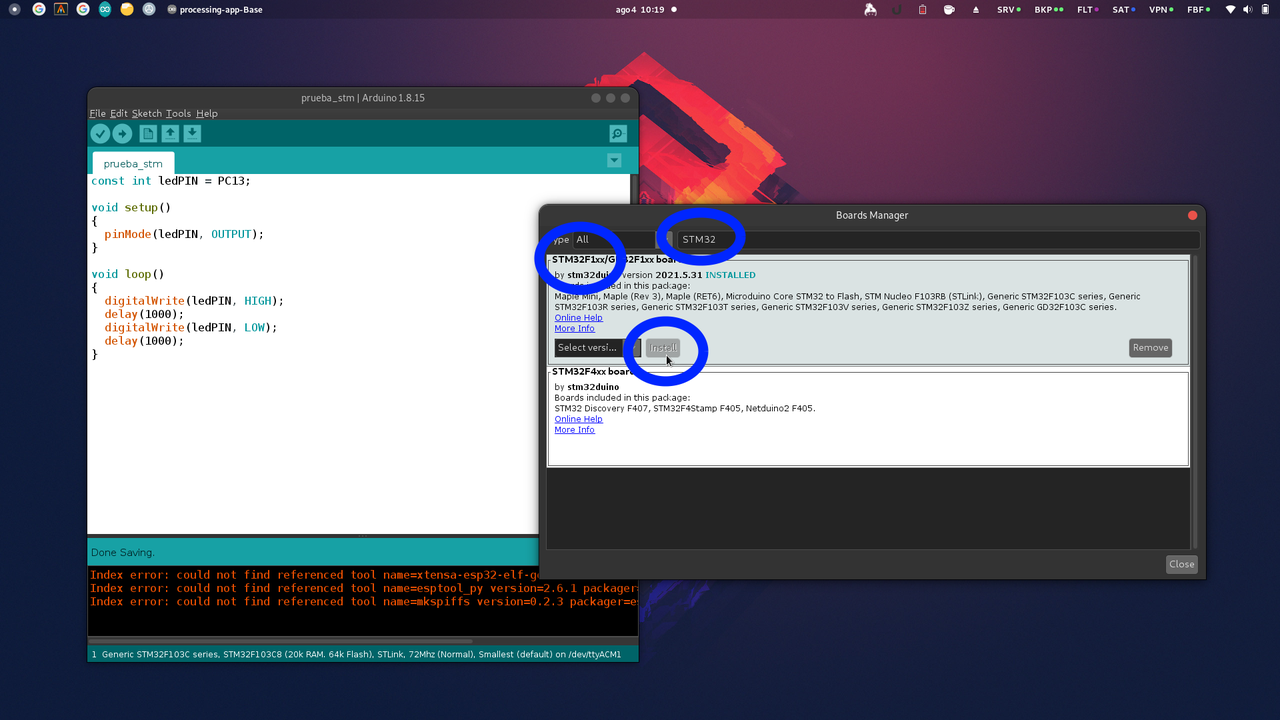
Task: Expand the sketch tab dropdown arrow
Action: click(614, 161)
